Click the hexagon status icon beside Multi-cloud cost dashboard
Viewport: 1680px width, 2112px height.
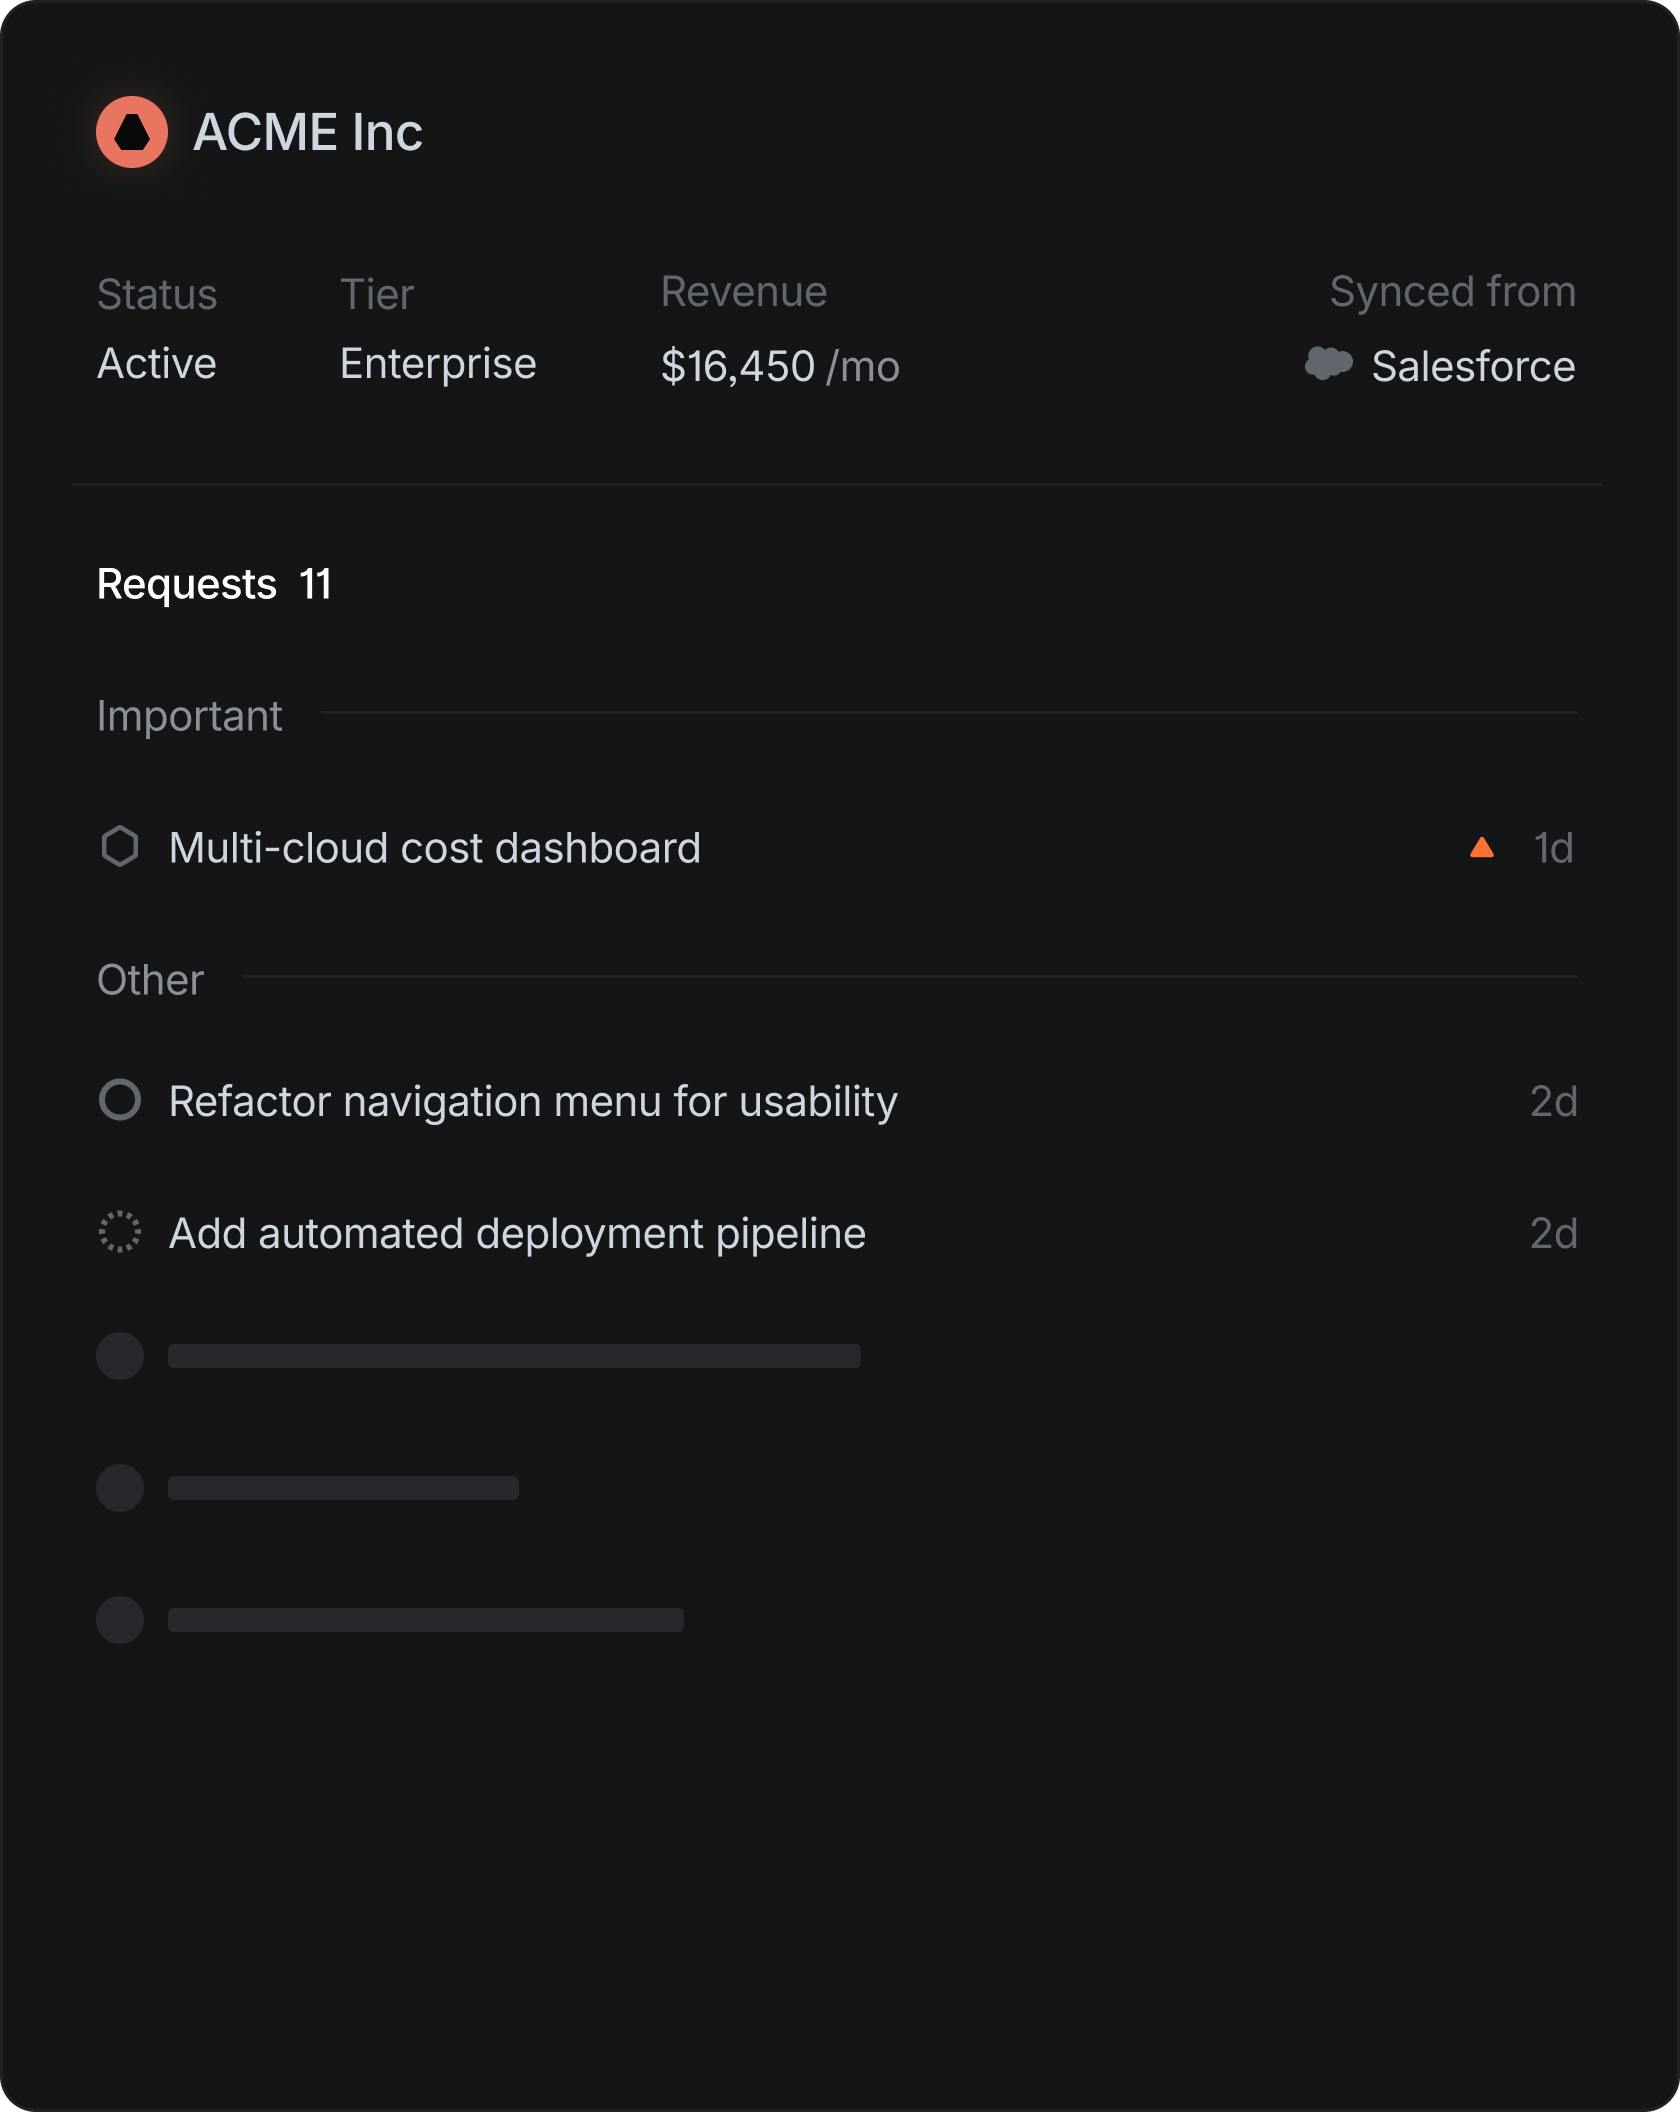pyautogui.click(x=120, y=847)
